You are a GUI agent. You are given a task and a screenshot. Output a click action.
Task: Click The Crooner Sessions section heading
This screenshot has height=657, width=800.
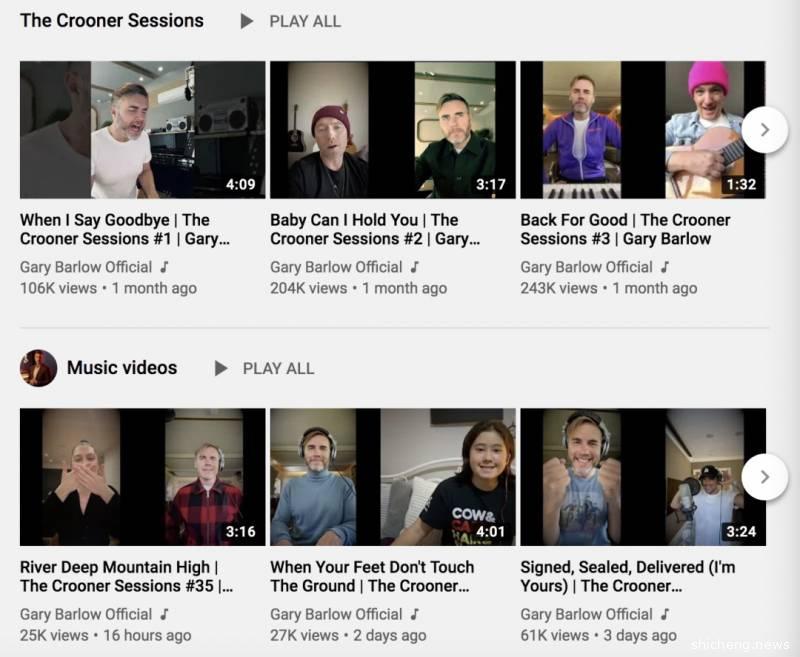pyautogui.click(x=112, y=21)
